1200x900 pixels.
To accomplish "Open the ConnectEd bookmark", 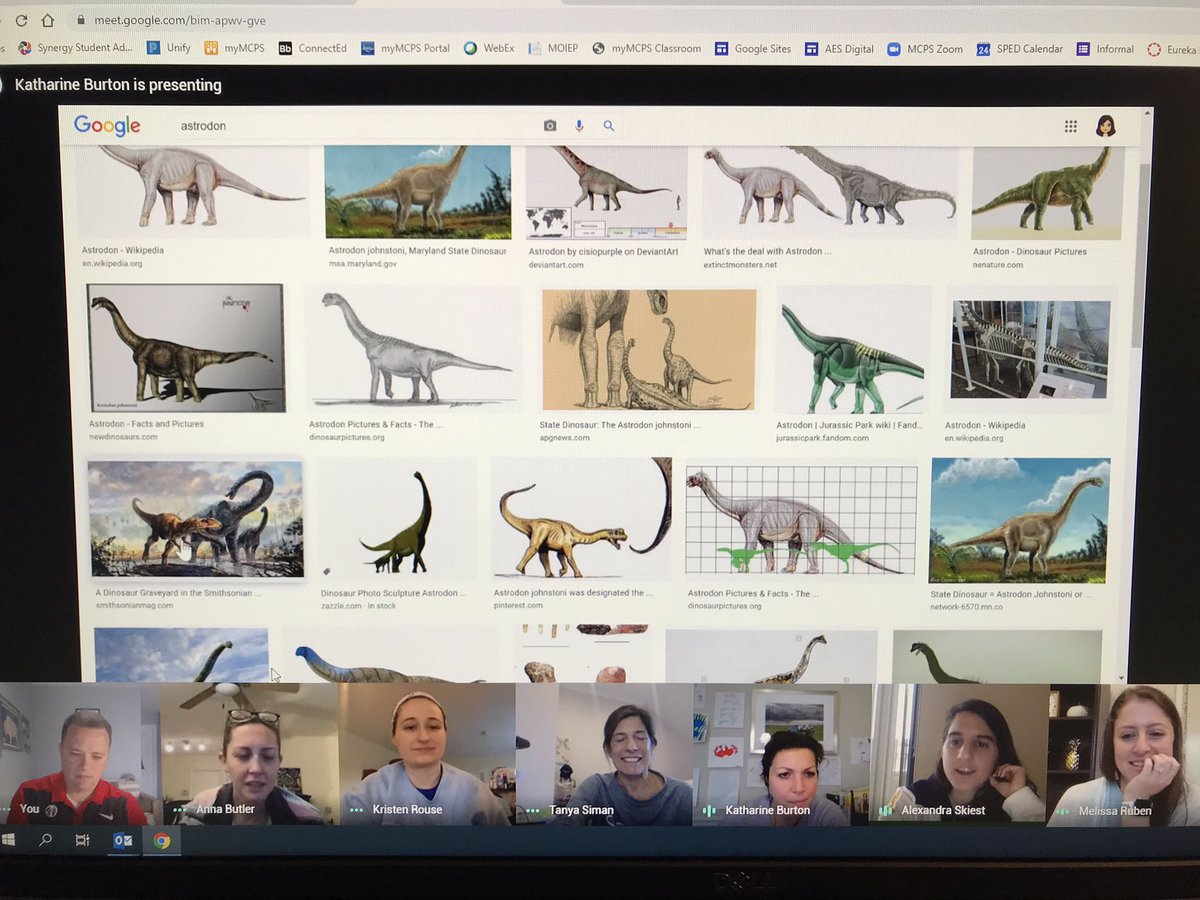I will click(x=313, y=48).
